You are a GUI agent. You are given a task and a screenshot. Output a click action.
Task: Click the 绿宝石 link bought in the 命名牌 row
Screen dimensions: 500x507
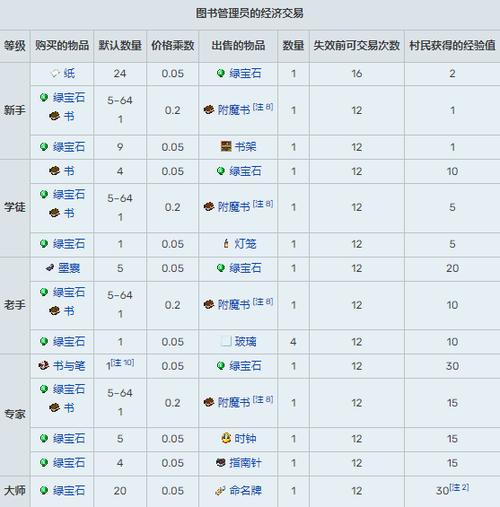point(69,490)
